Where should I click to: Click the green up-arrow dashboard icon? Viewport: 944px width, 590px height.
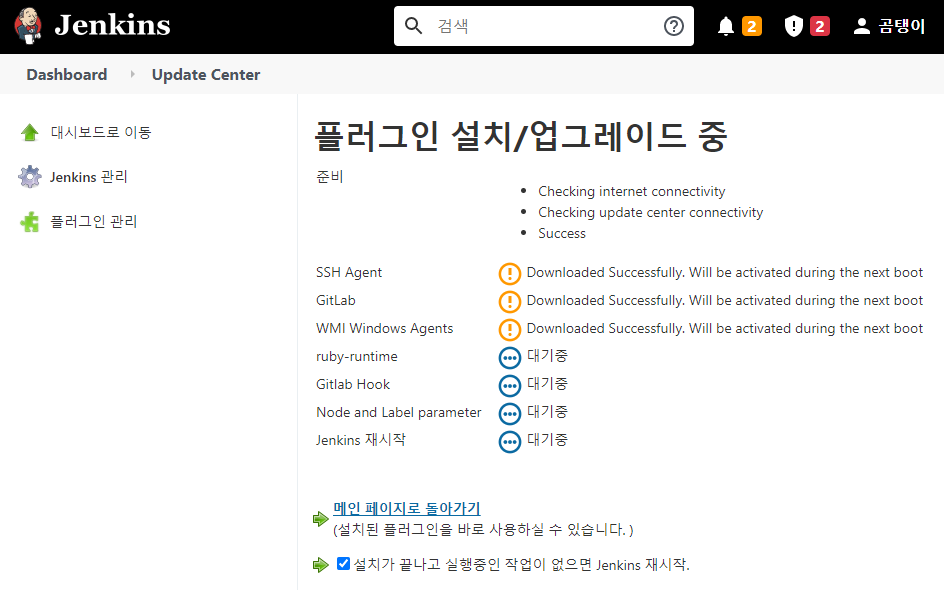30,132
